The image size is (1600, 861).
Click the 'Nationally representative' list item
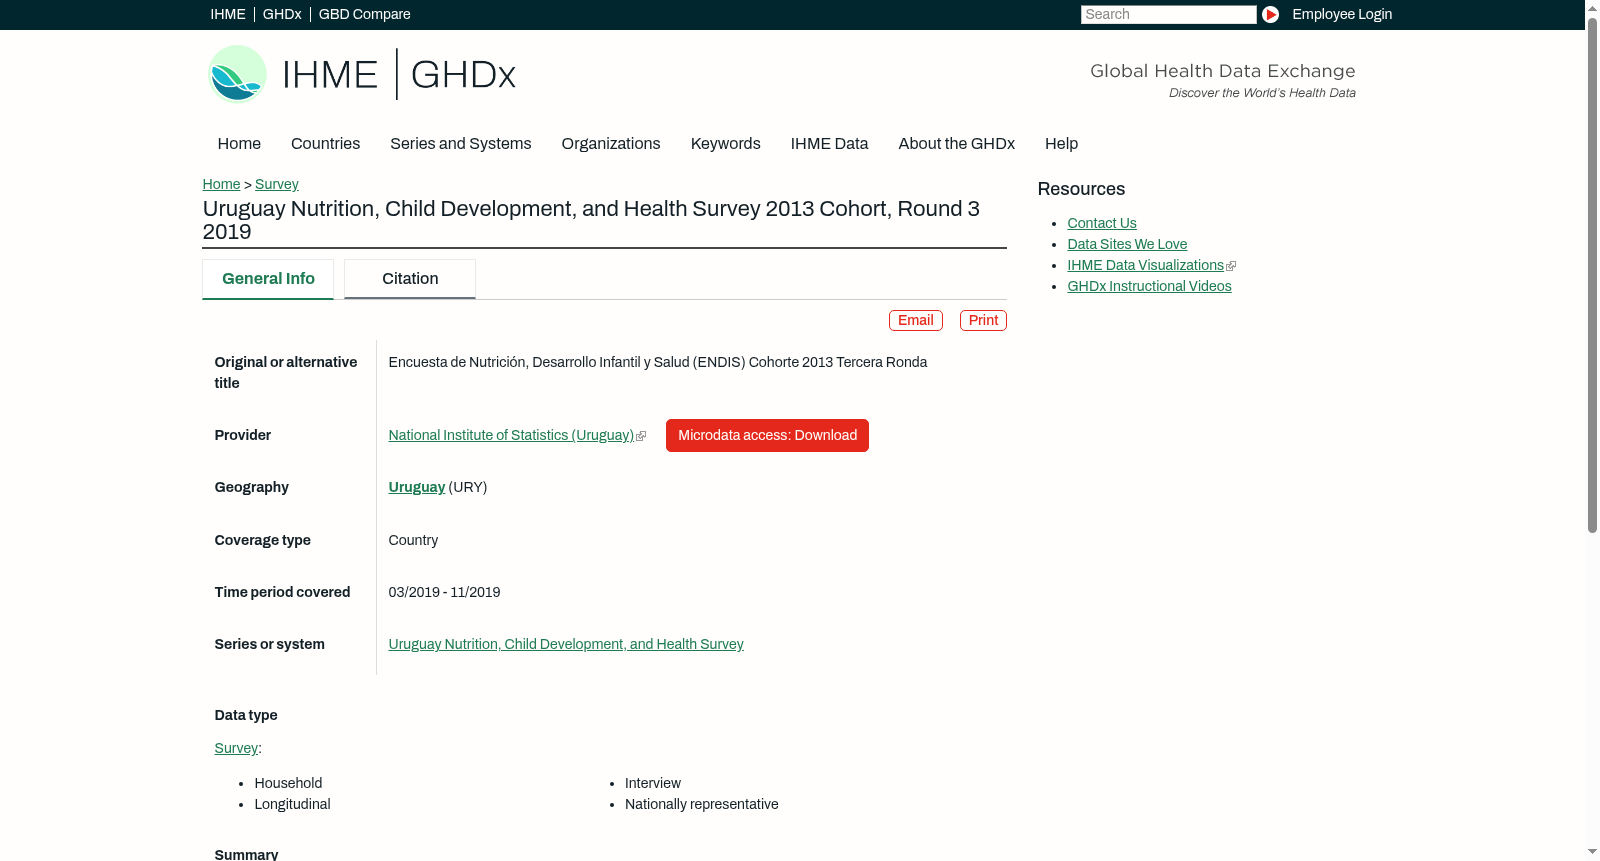[702, 804]
